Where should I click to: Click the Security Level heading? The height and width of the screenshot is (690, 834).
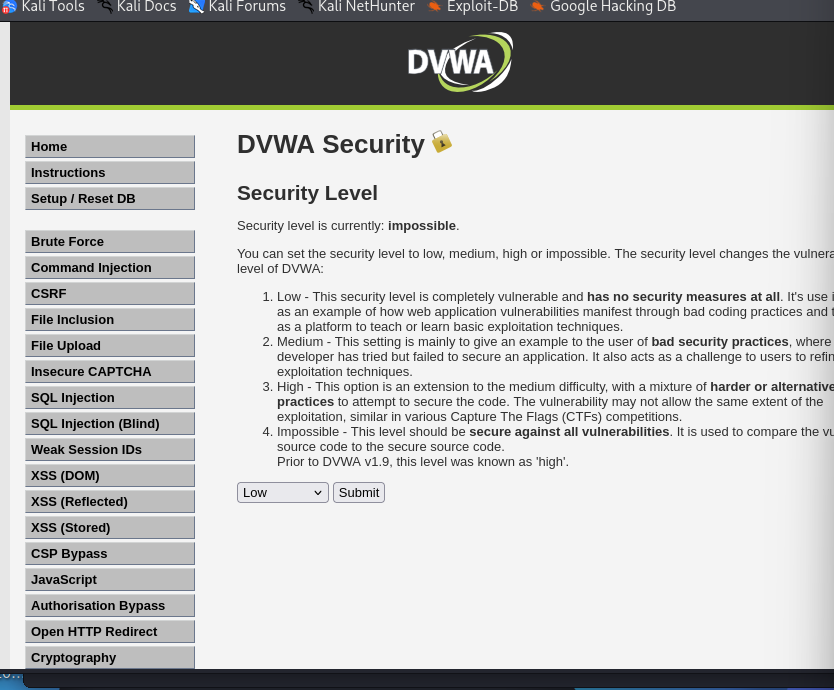click(307, 193)
